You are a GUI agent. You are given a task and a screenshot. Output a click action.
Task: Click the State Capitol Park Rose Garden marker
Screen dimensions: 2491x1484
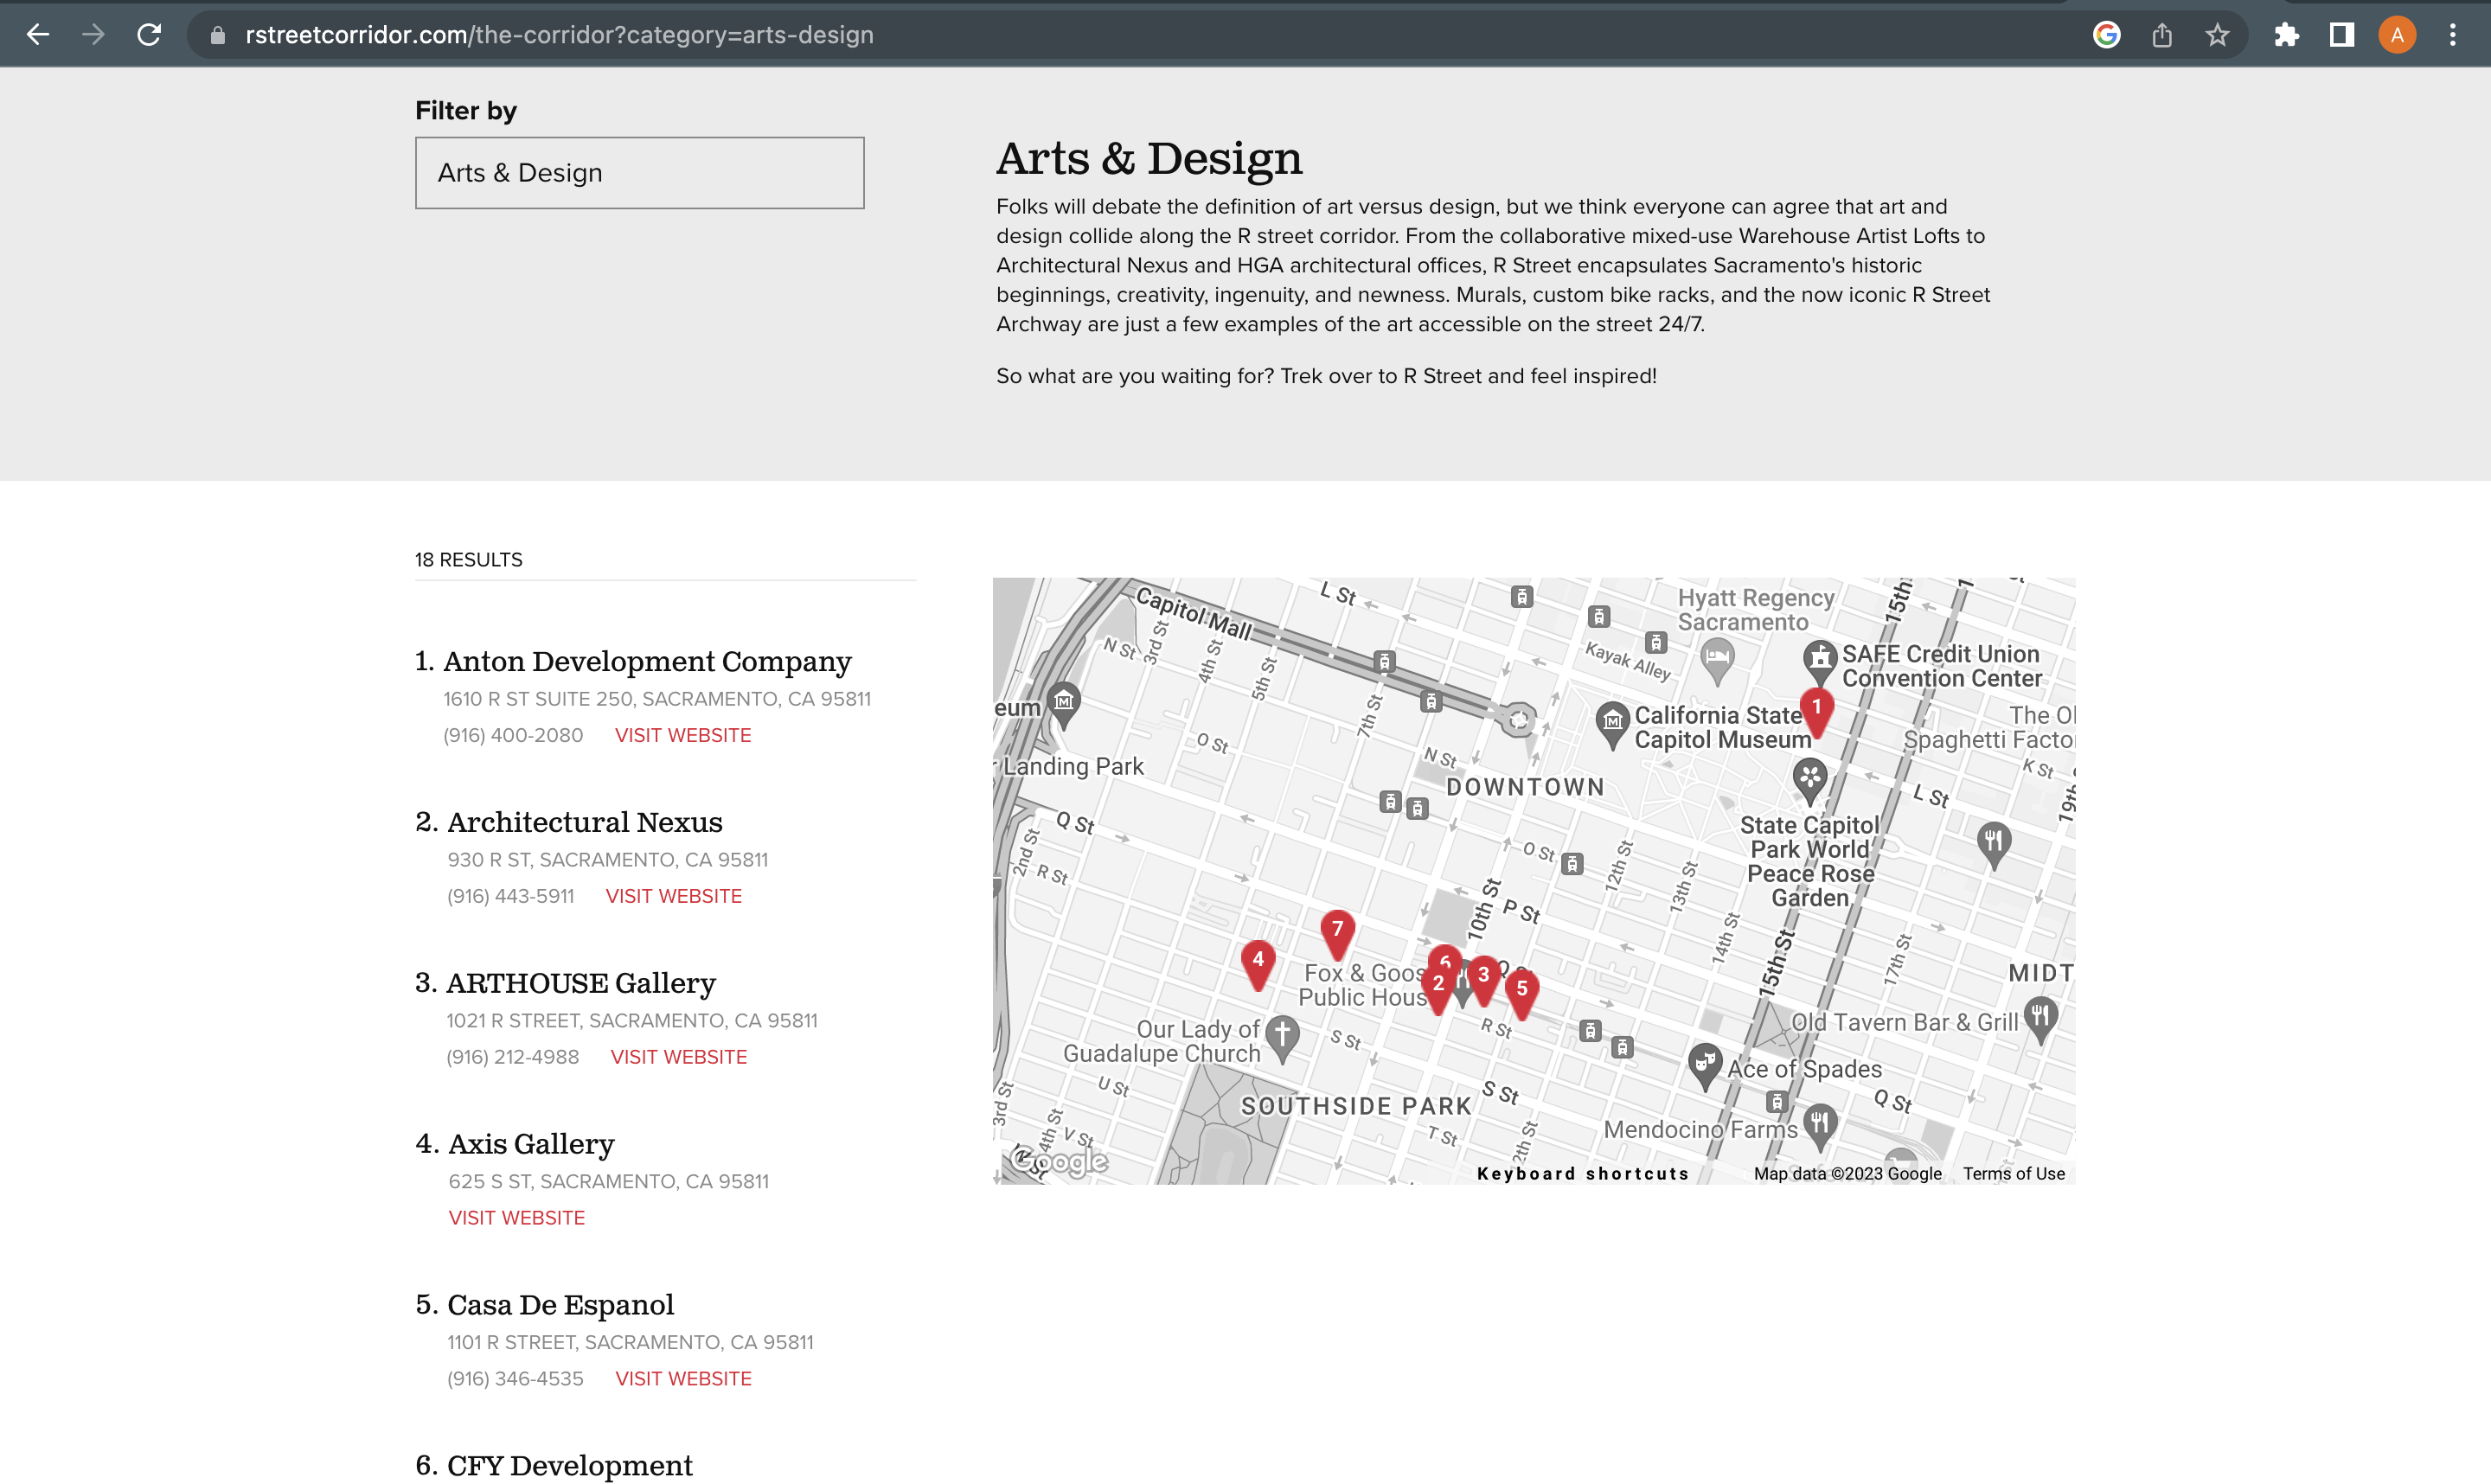click(1809, 779)
